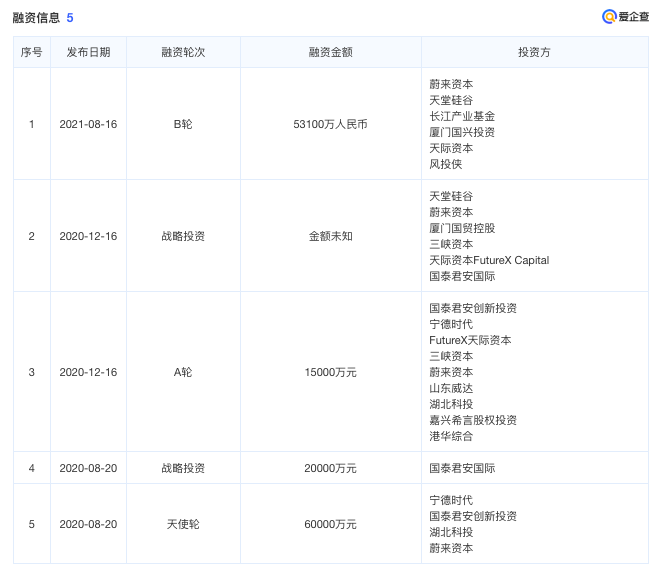Click sequence number 4 in the 20000万元 row
Screen dimensions: 662x568
point(32,468)
